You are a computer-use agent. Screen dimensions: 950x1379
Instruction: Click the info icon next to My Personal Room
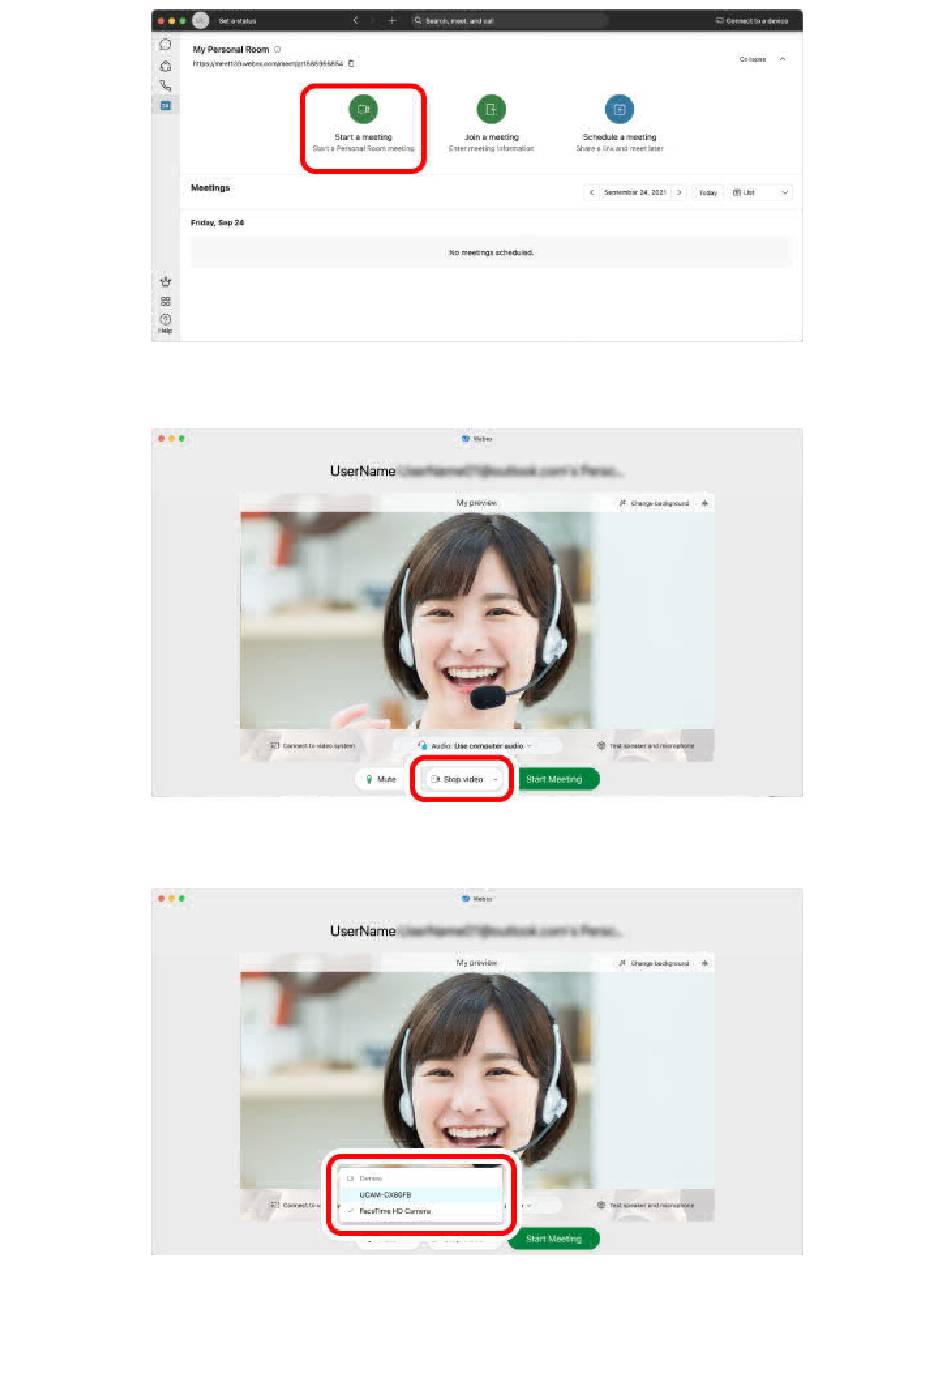(277, 49)
